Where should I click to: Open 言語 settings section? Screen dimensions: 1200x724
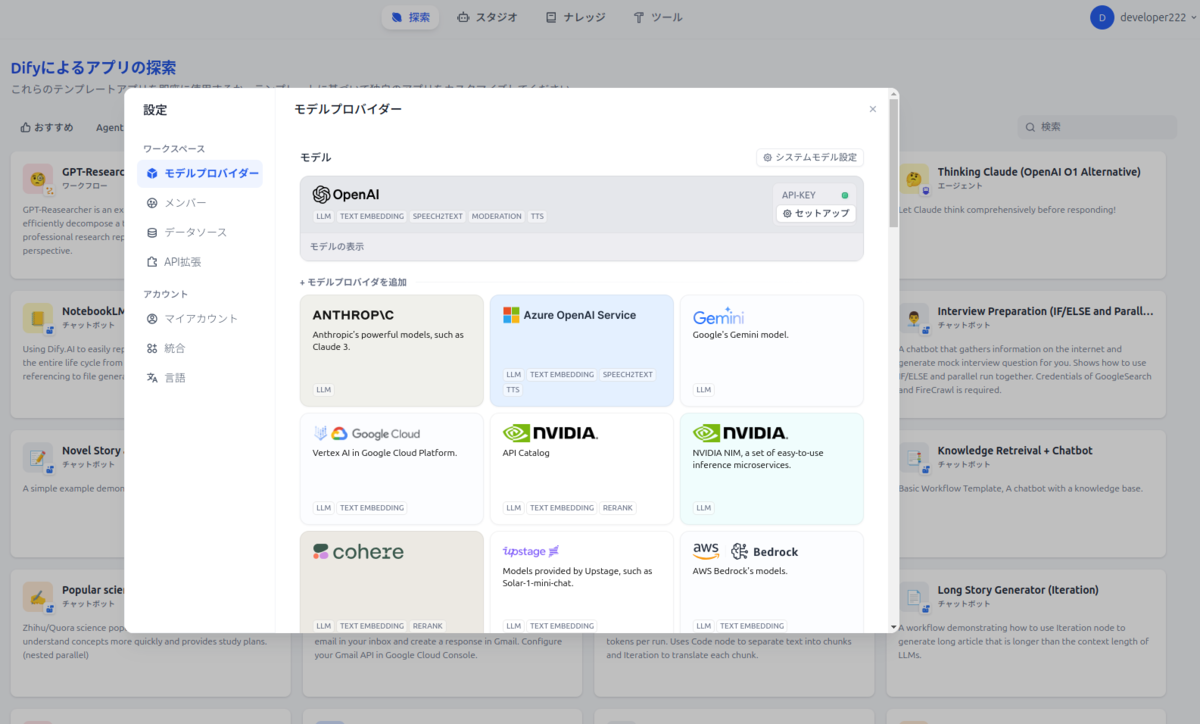(200, 378)
